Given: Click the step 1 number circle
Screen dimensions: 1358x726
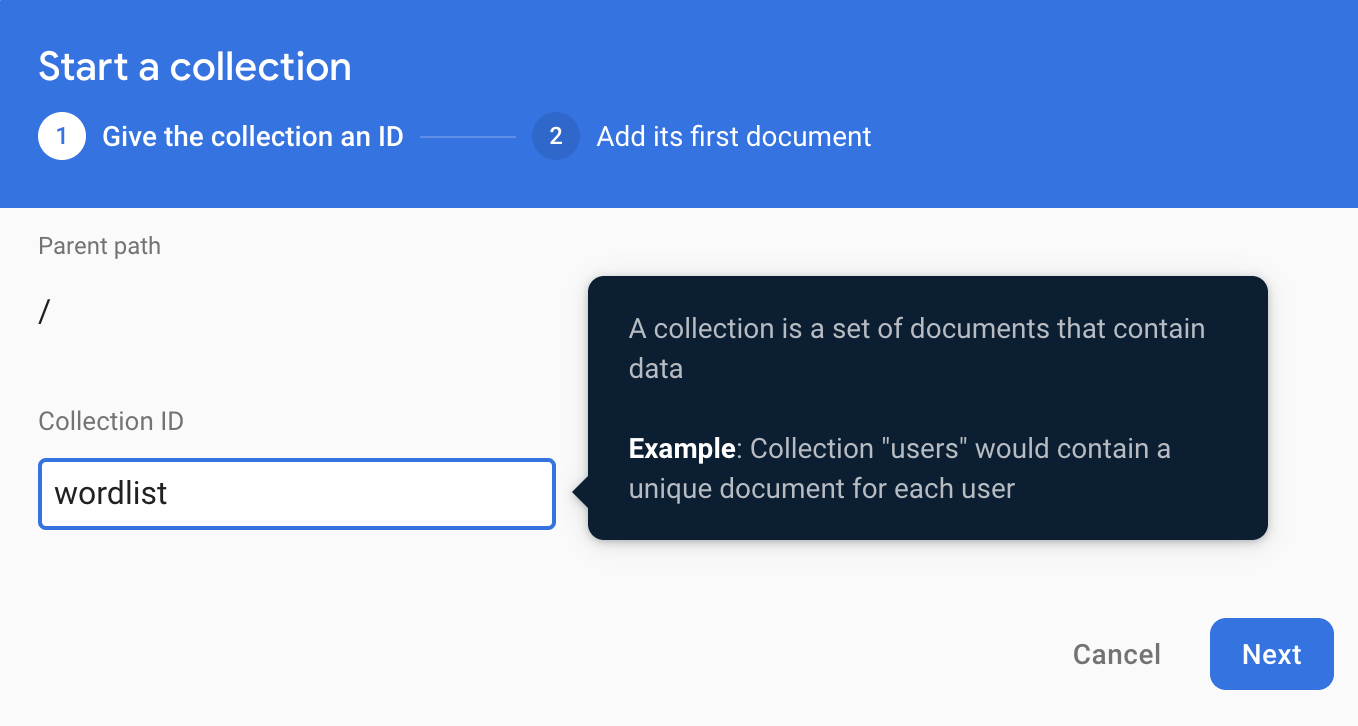Looking at the screenshot, I should coord(62,136).
